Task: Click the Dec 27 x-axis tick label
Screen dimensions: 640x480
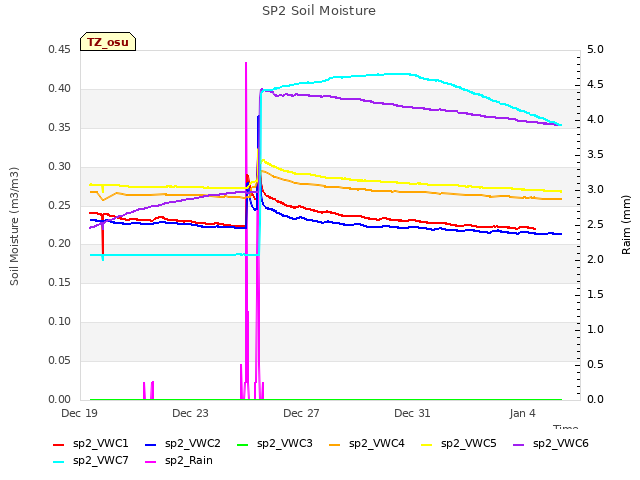Action: point(301,413)
